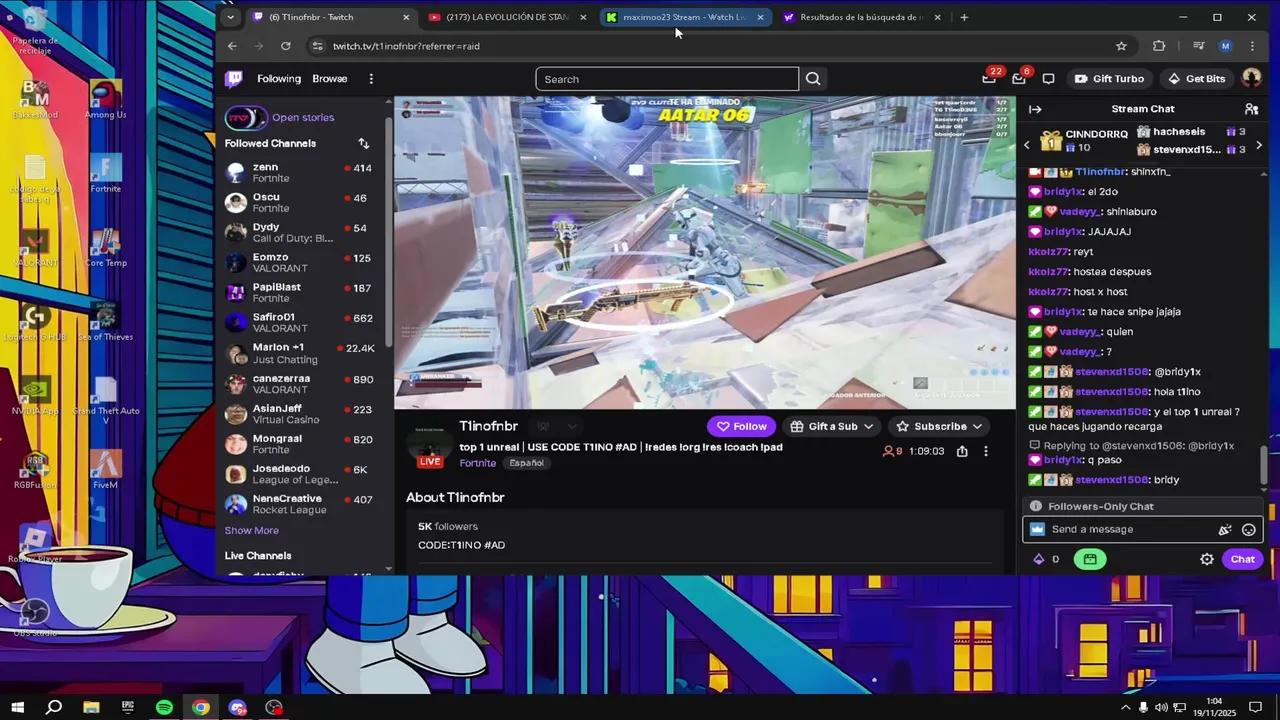This screenshot has height=720, width=1280.
Task: Expand the Gift a Sub dropdown
Action: click(831, 426)
